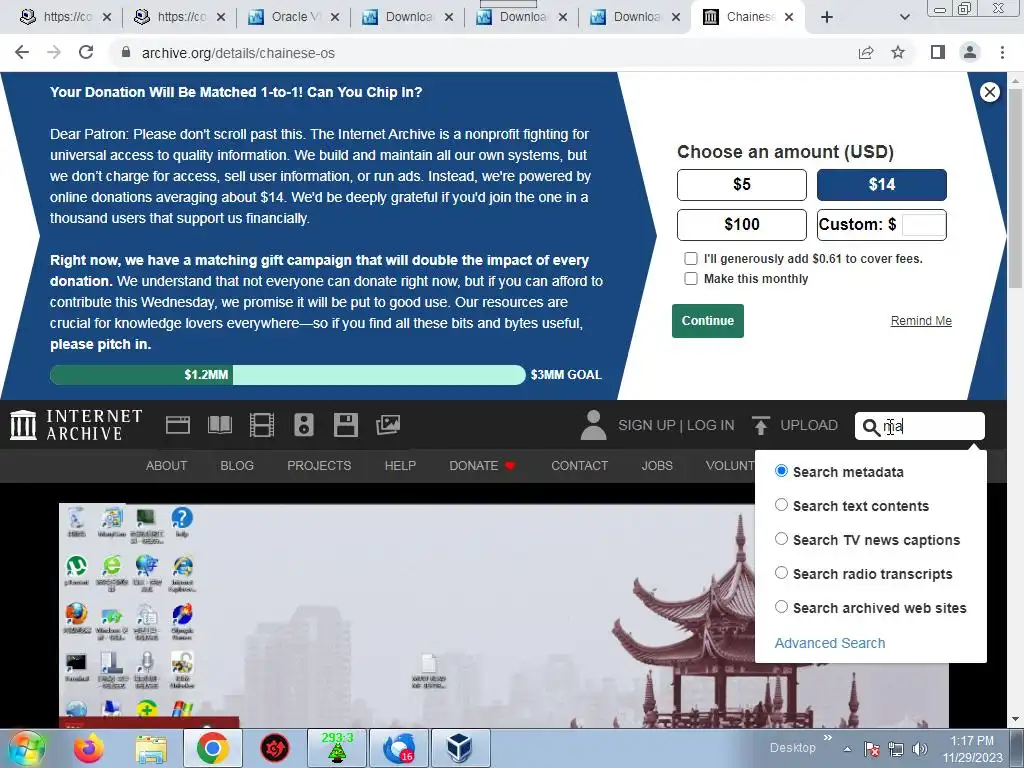Open Chrome three-dot menu
Image resolution: width=1024 pixels, height=768 pixels.
pyautogui.click(x=1002, y=53)
